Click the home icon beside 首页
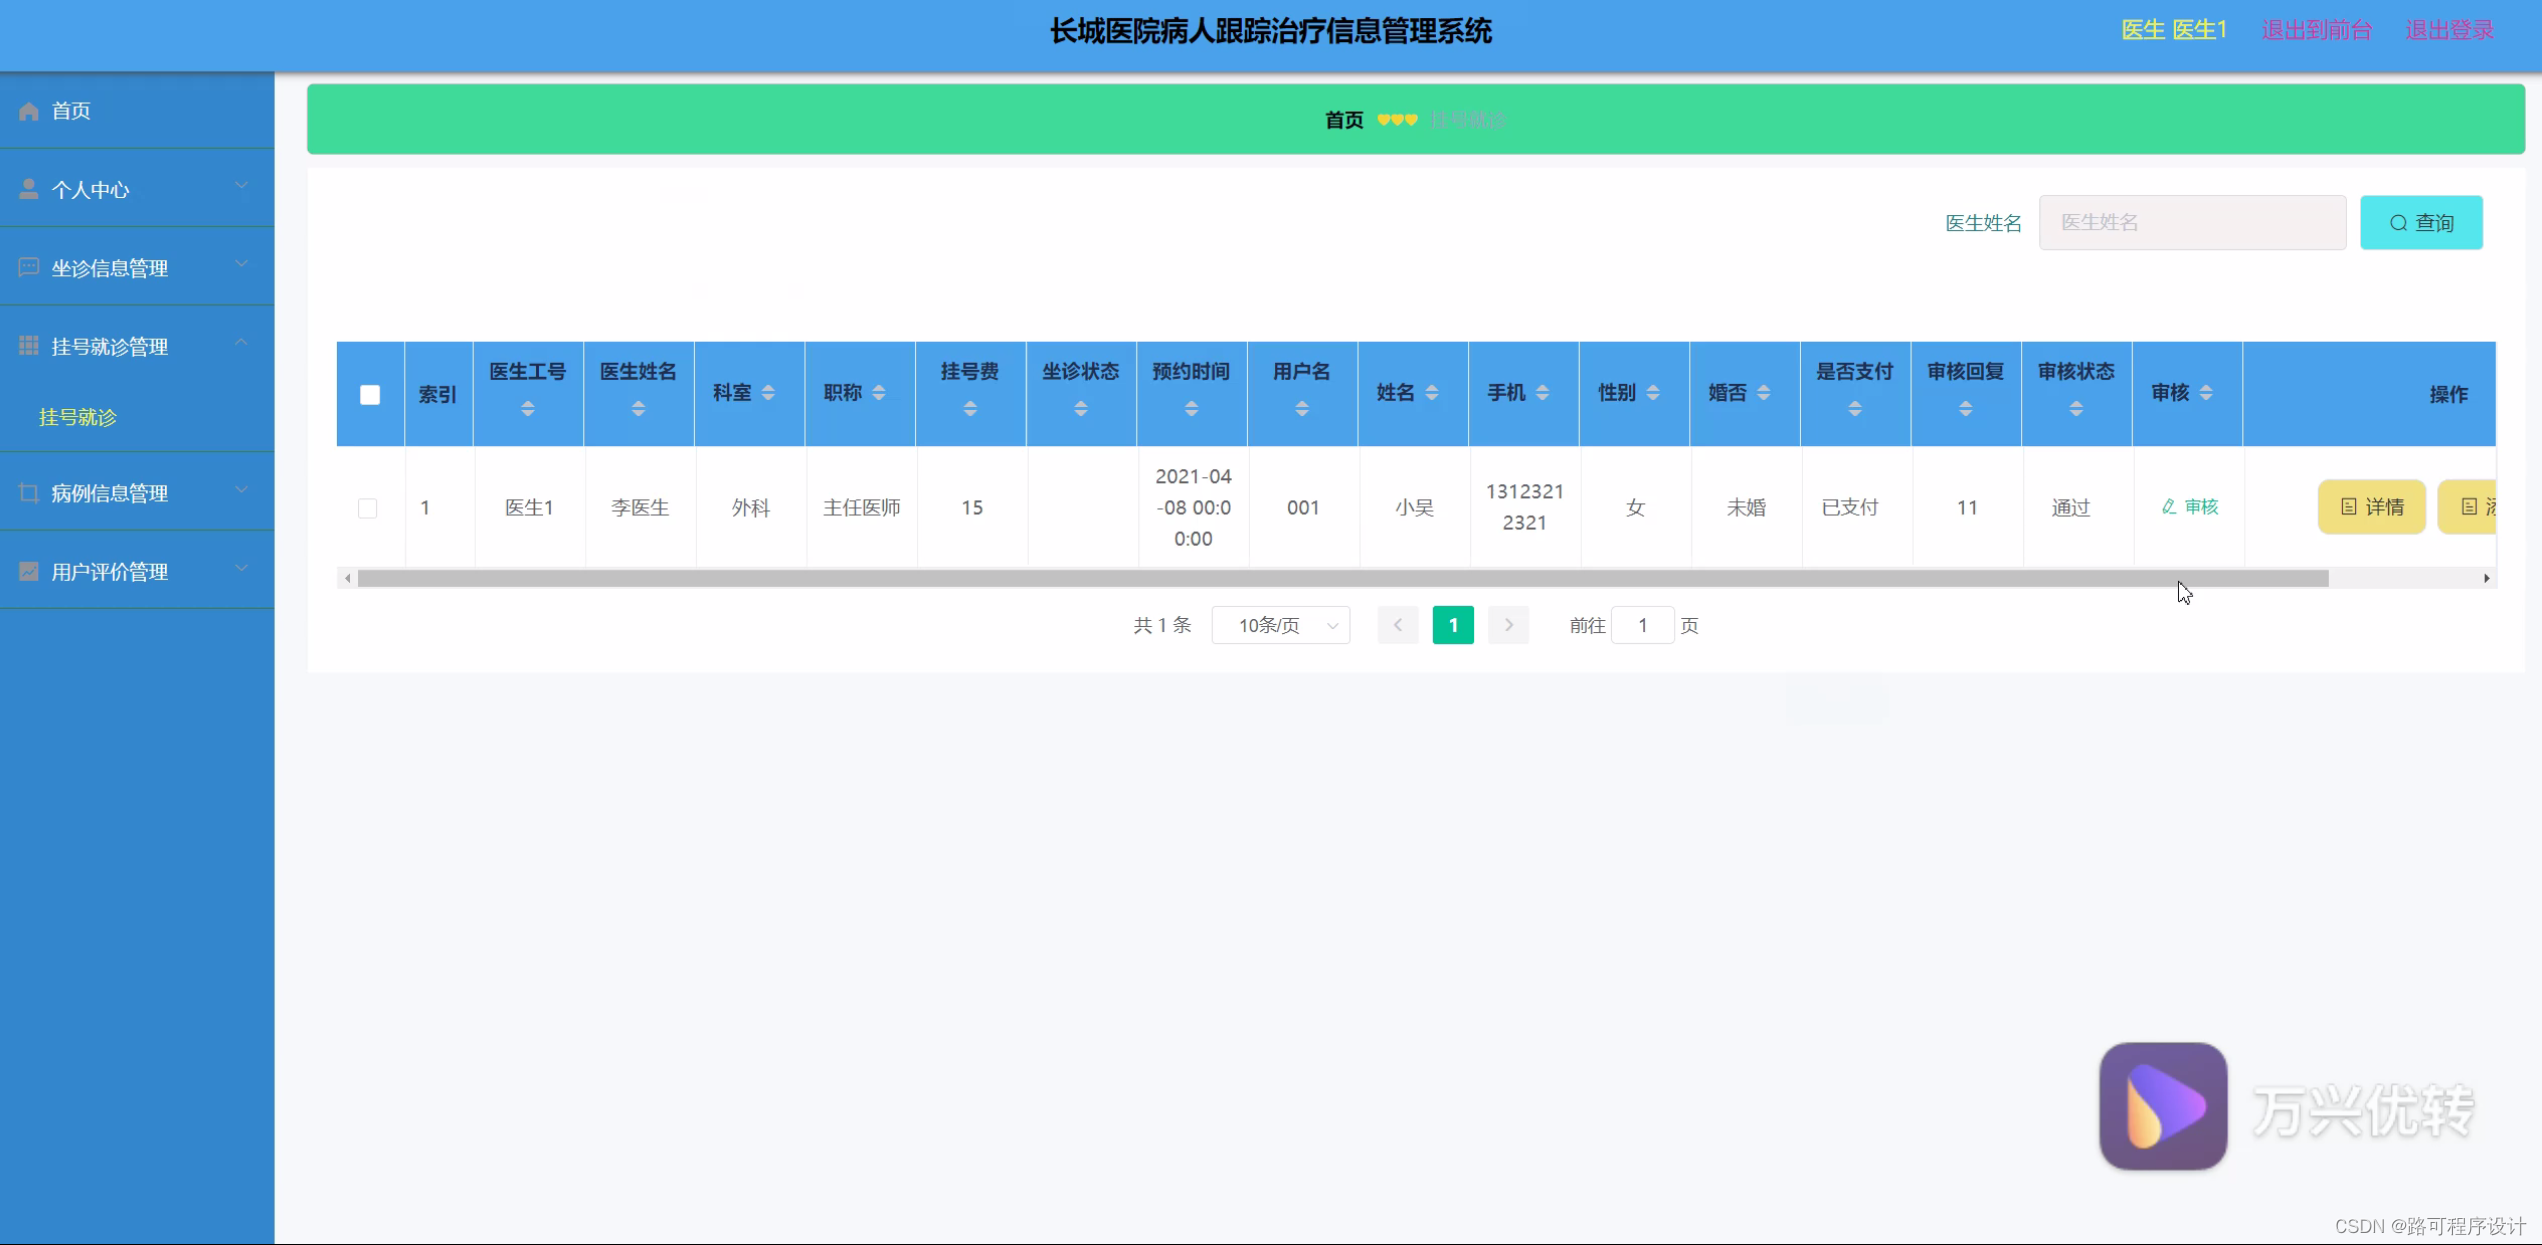Screen dimensions: 2542x1245 (x=29, y=111)
